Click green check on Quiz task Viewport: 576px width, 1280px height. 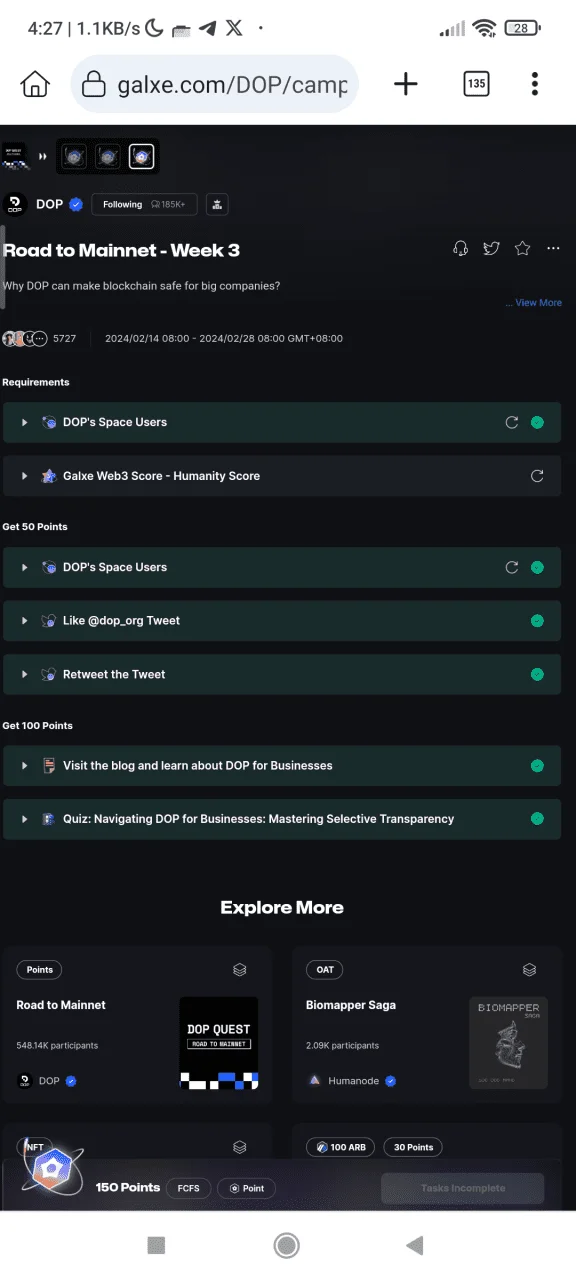[x=537, y=819]
